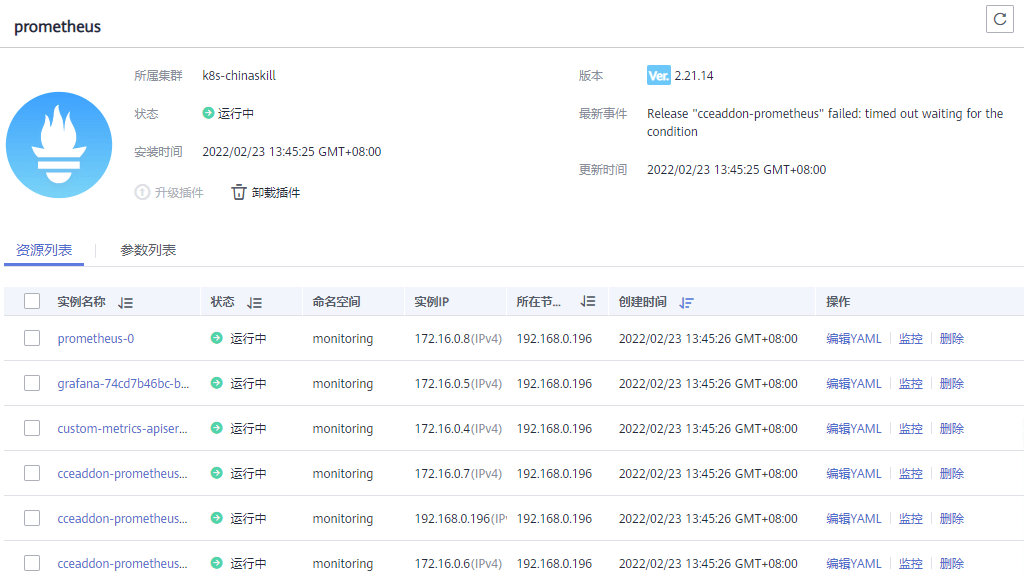The width and height of the screenshot is (1024, 579).
Task: Open 监控 for instance IP 192.168.0.196 row
Action: 910,519
